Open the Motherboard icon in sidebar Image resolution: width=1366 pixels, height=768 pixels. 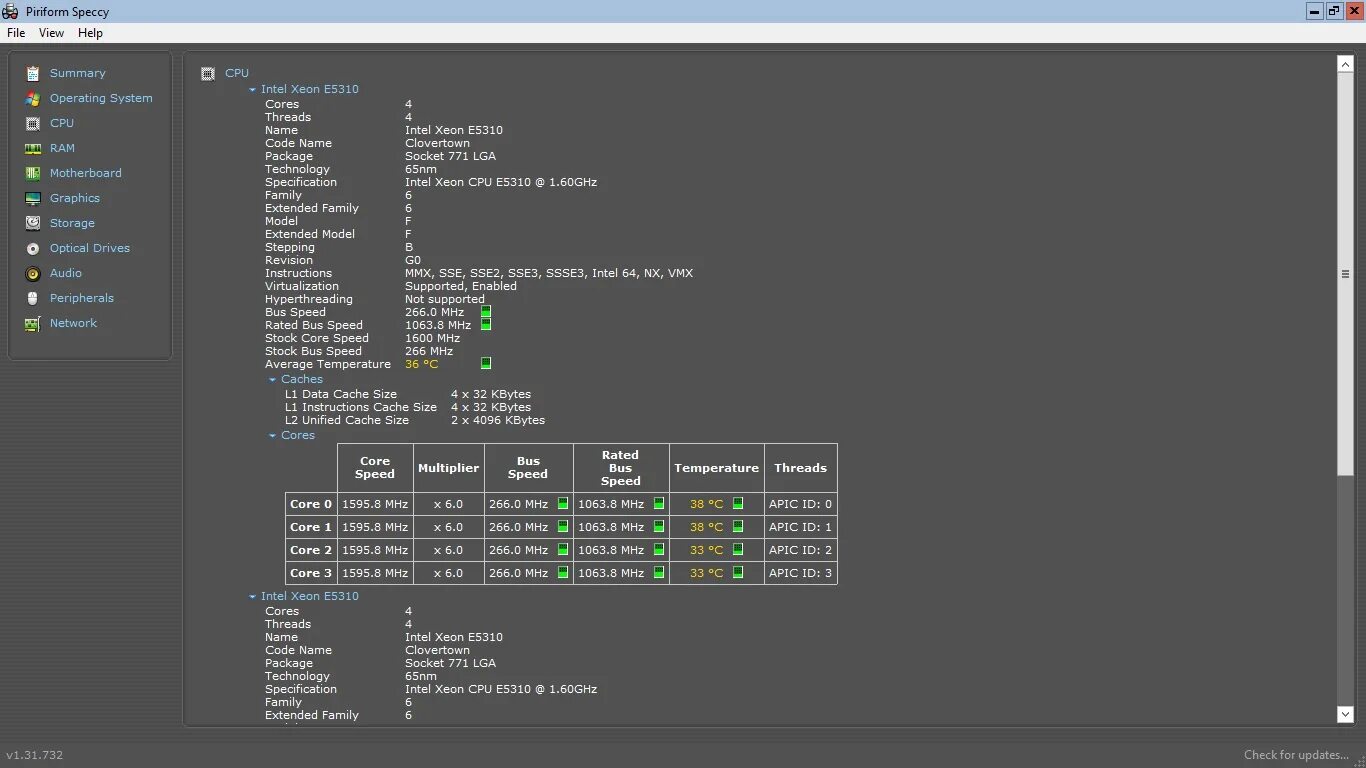33,173
